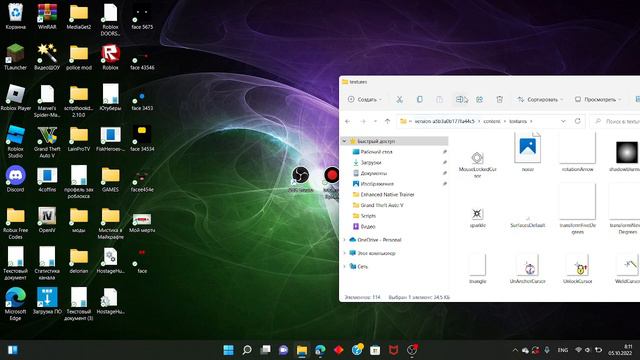
Task: Open the Recycle Bin (Корзина) desktop icon
Action: 16,16
